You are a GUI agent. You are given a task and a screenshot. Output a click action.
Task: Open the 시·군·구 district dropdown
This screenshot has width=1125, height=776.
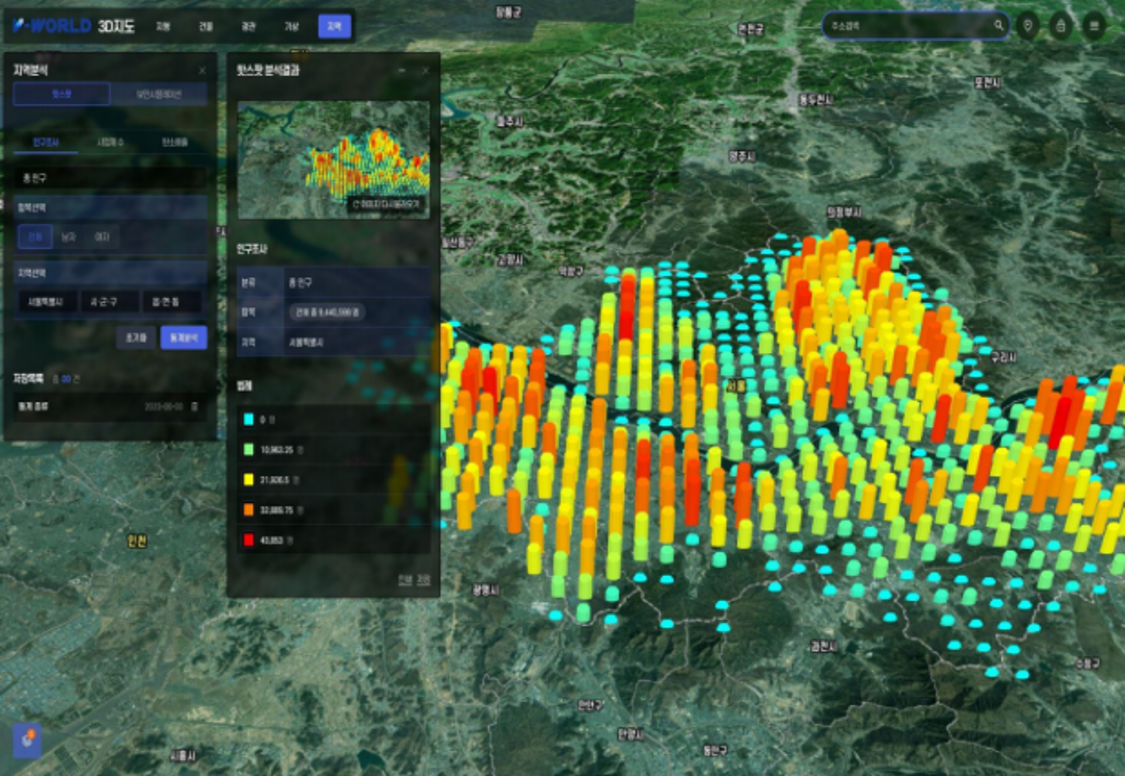click(x=109, y=302)
